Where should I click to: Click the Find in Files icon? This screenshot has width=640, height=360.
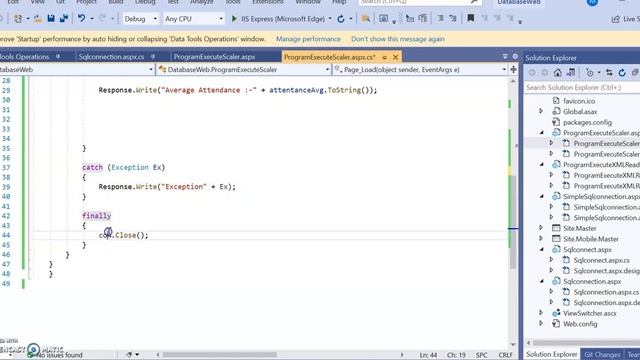point(365,18)
